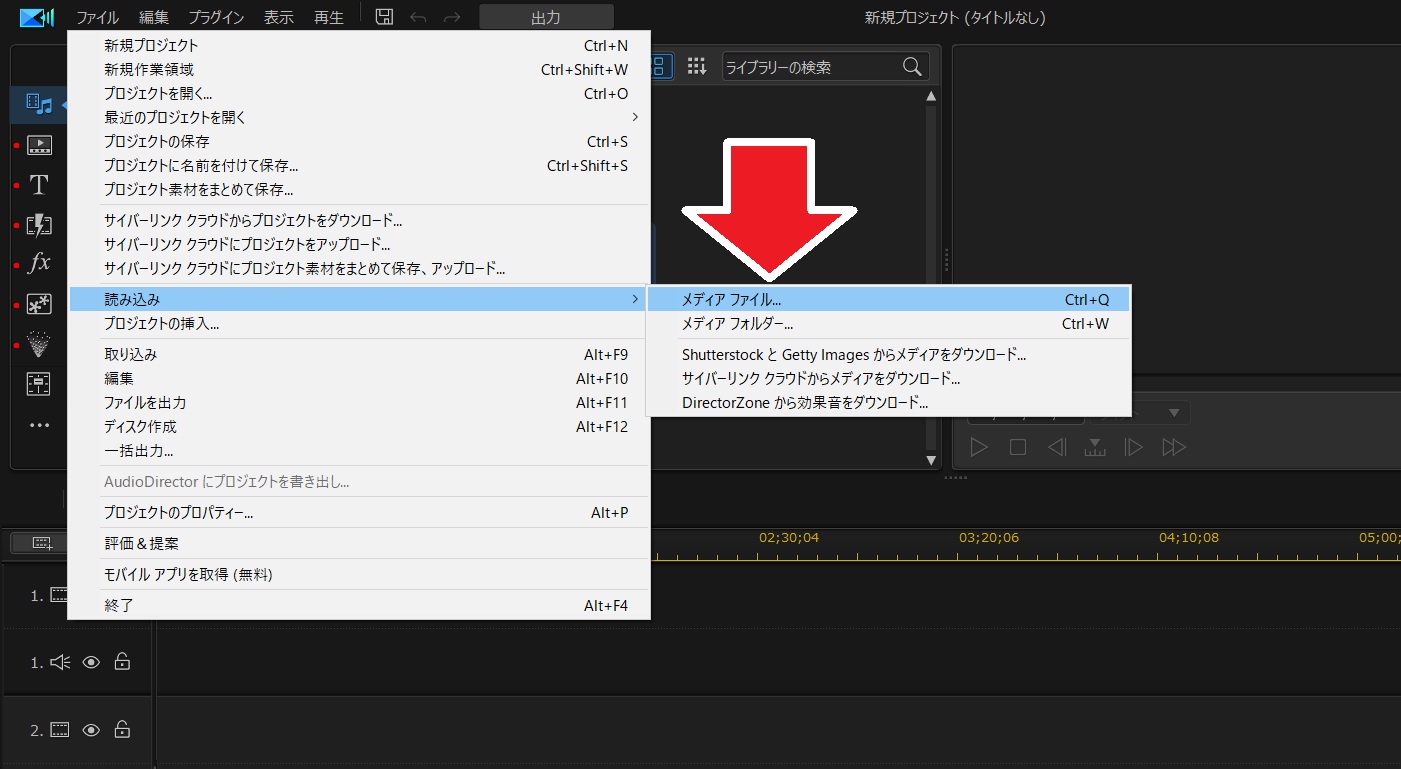Open the subtitle room icon above the three dots

(x=39, y=384)
